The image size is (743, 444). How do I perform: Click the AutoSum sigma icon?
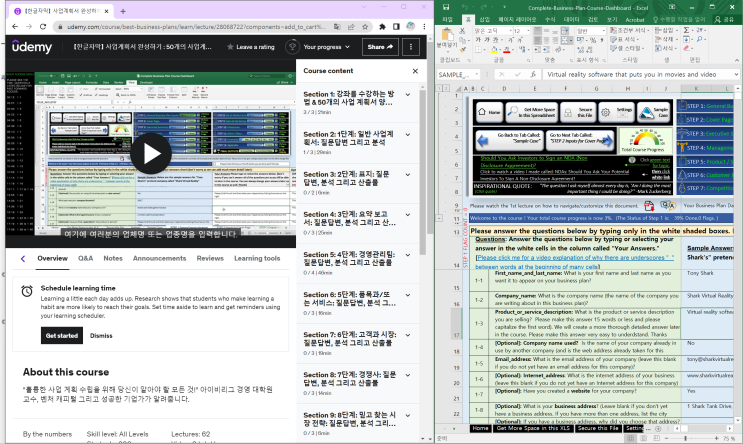click(x=687, y=30)
